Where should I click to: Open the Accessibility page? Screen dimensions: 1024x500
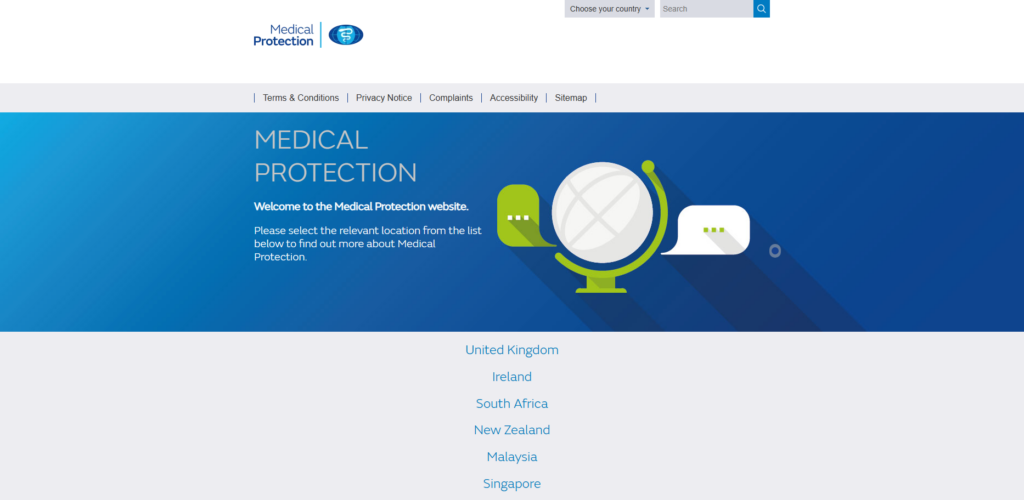click(514, 98)
